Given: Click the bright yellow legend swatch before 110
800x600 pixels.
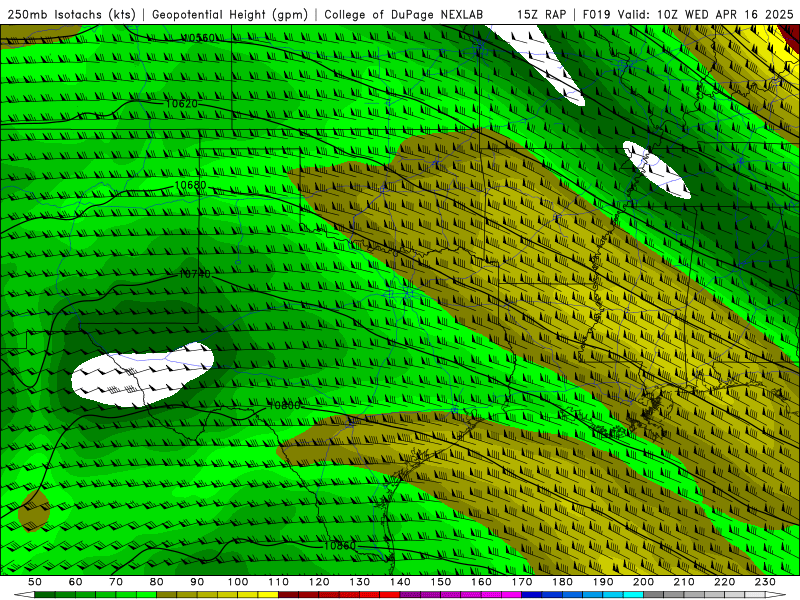Looking at the screenshot, I should [268, 595].
